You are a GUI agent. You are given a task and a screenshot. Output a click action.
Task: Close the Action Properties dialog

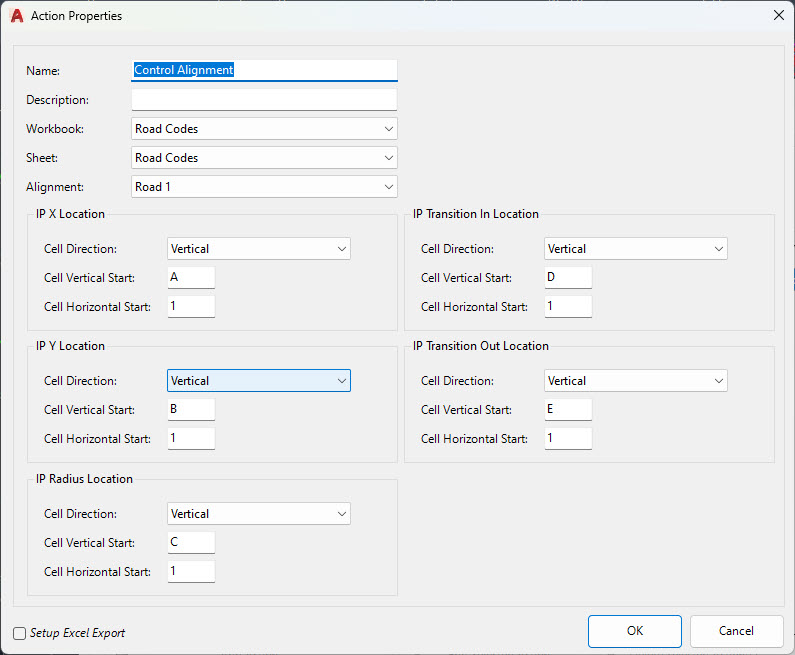pyautogui.click(x=779, y=15)
